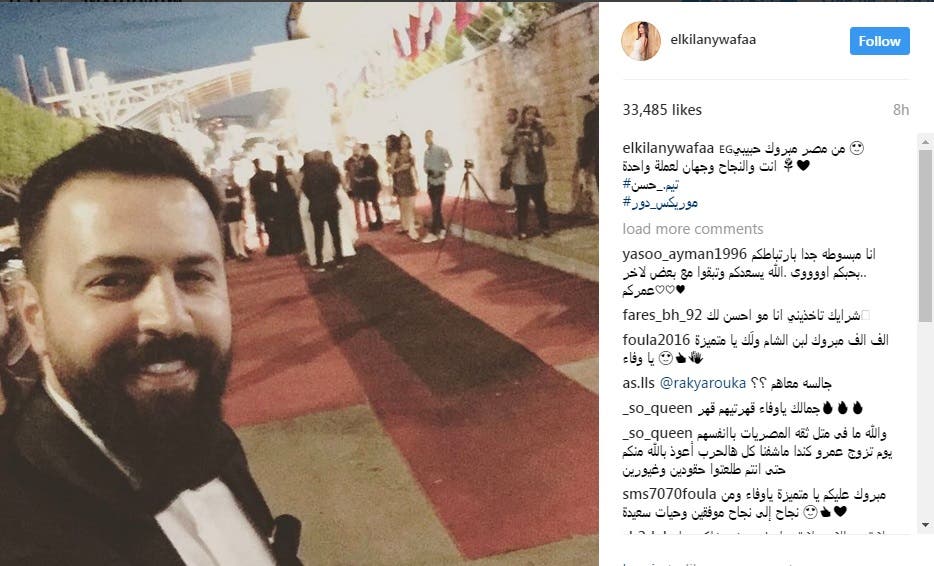Load more comments on the post
This screenshot has height=566, width=934.
tap(693, 229)
